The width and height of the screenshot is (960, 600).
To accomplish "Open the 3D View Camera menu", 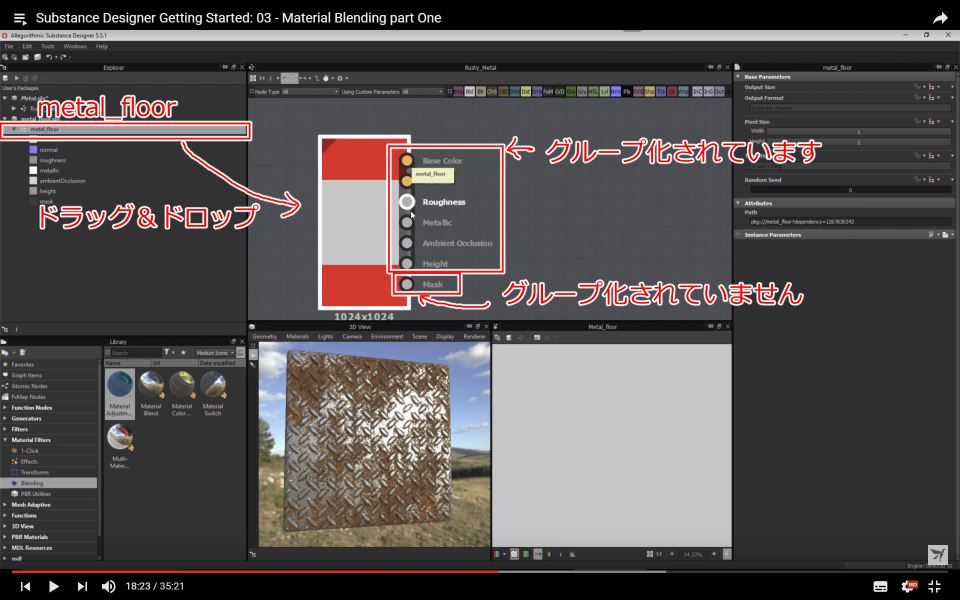I will (x=352, y=337).
